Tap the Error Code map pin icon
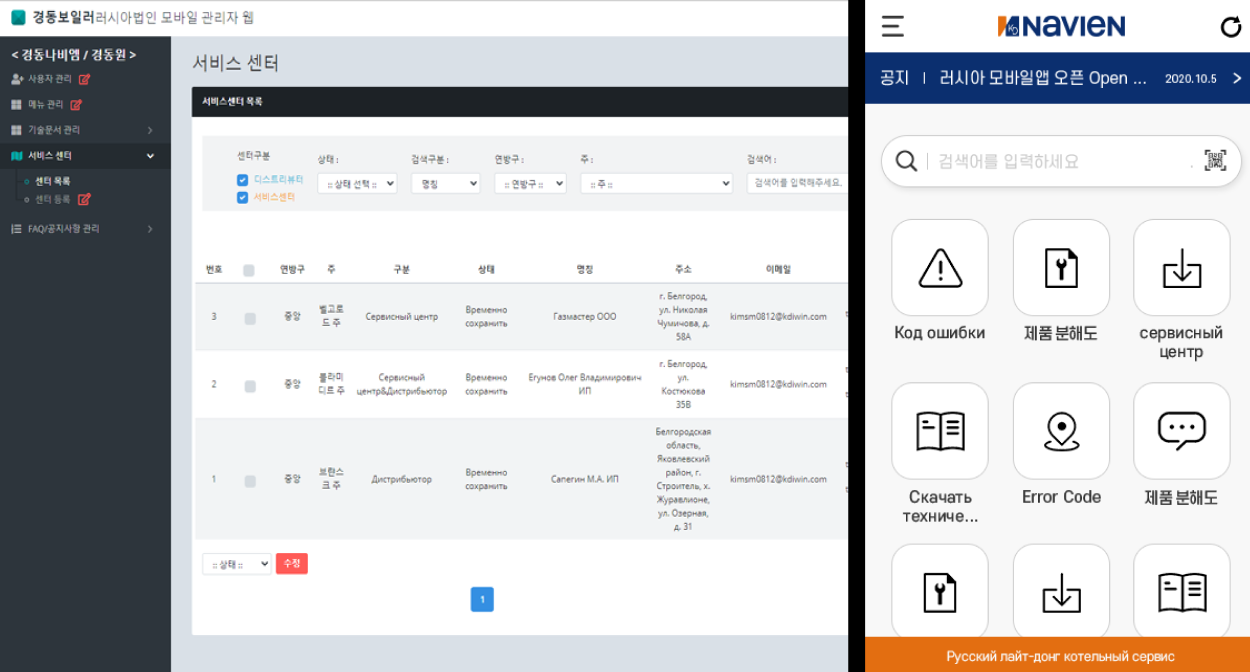The height and width of the screenshot is (672, 1250). click(x=1061, y=431)
